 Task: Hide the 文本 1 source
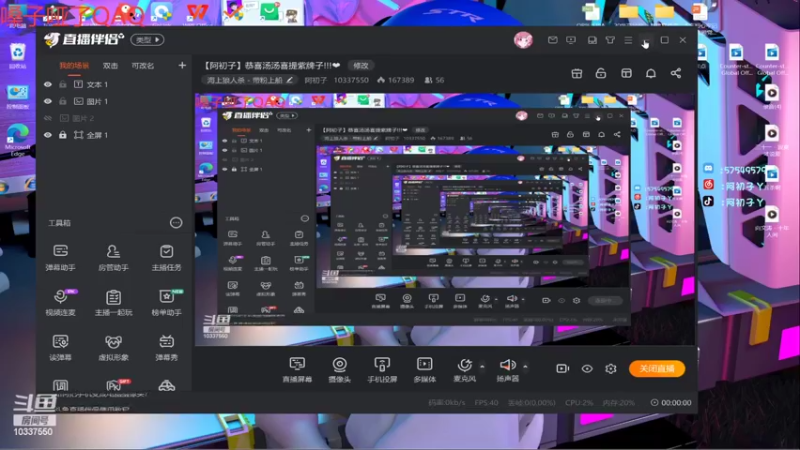[x=48, y=84]
